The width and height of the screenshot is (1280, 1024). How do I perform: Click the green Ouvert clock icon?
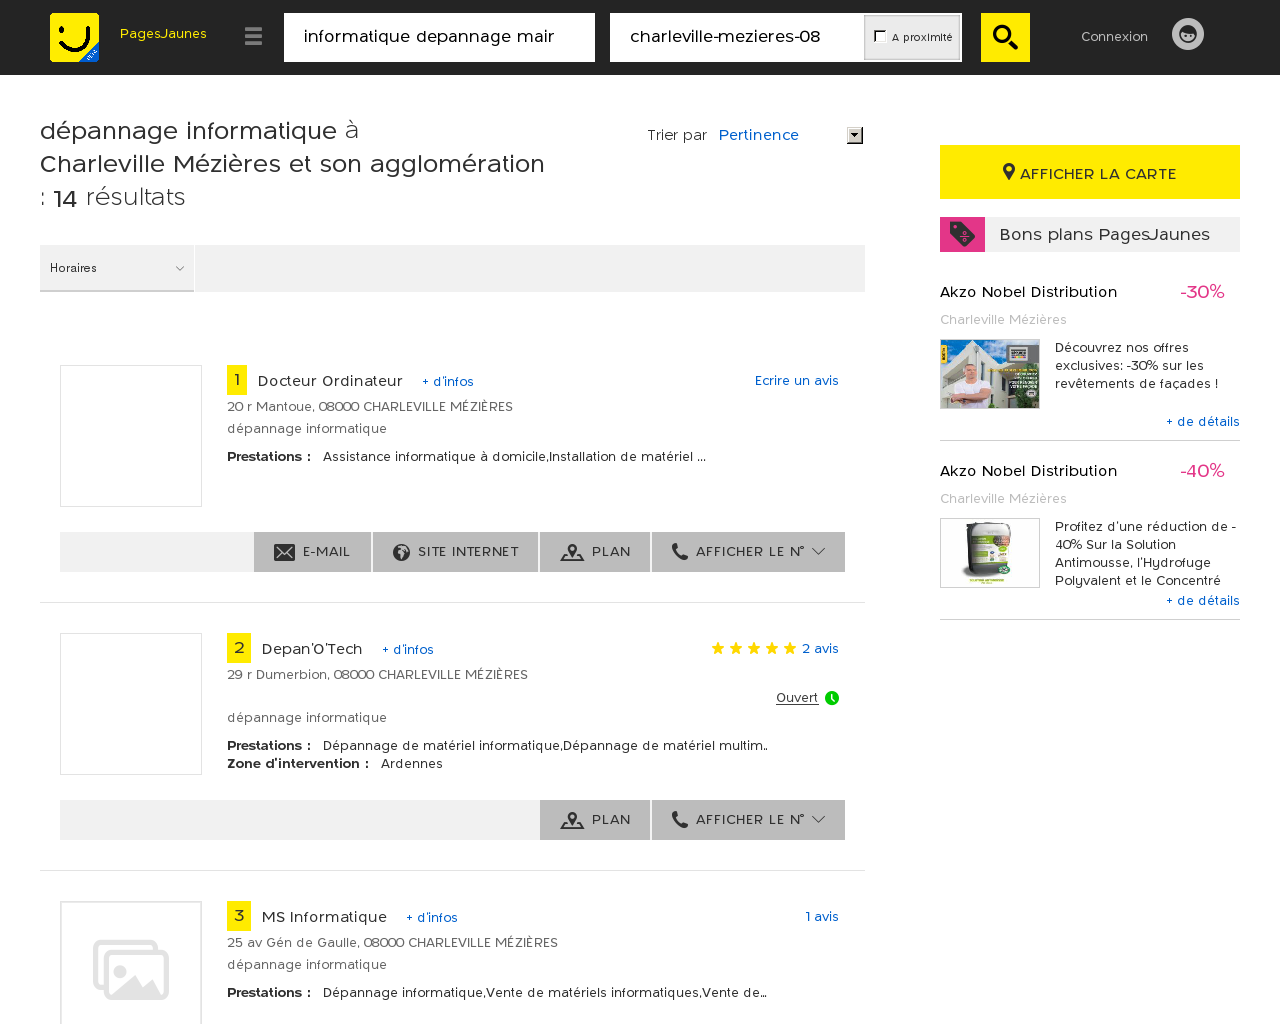(832, 698)
